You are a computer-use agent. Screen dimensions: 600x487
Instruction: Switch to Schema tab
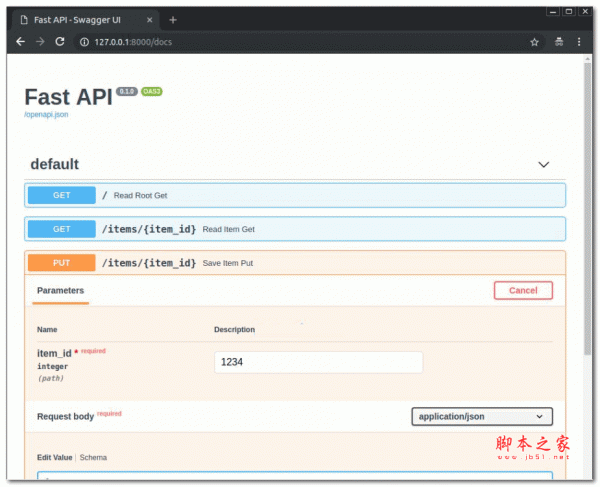coord(93,458)
